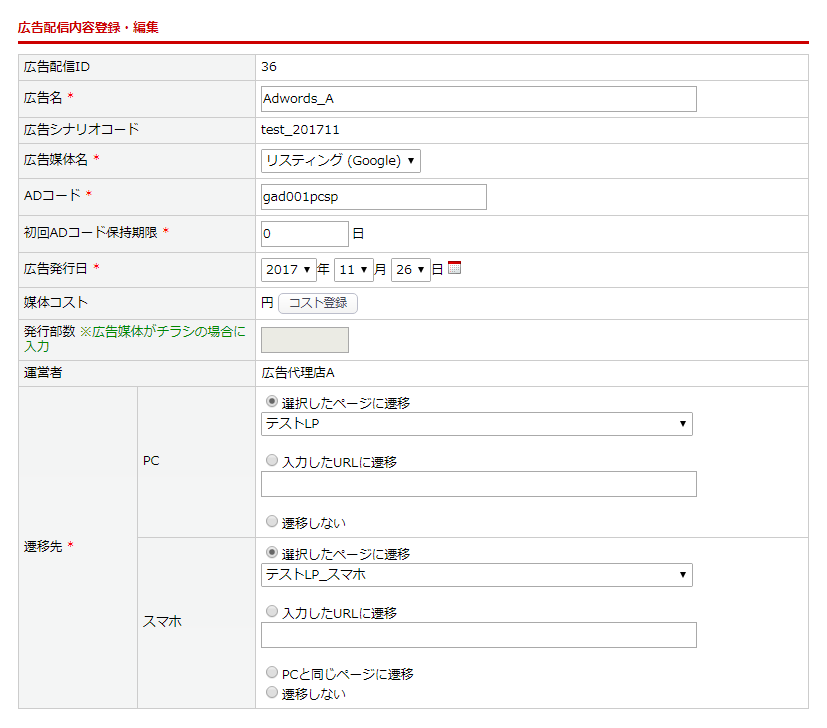
Task: Open the day dropdown showing 26
Action: click(410, 270)
